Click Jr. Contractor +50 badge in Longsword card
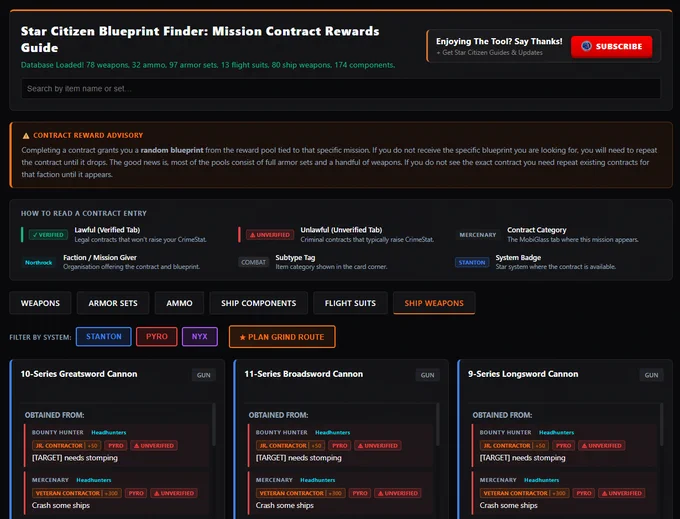The width and height of the screenshot is (680, 519). coord(514,445)
